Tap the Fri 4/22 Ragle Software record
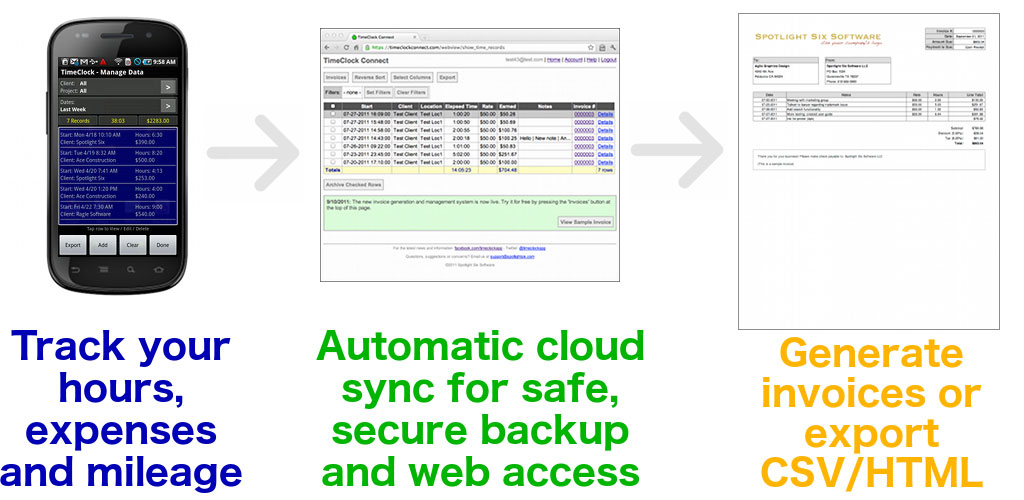This screenshot has height=500, width=1024. click(x=118, y=210)
